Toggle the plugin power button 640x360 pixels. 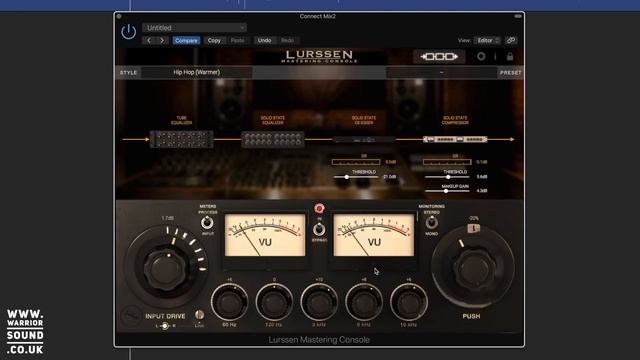pyautogui.click(x=129, y=31)
